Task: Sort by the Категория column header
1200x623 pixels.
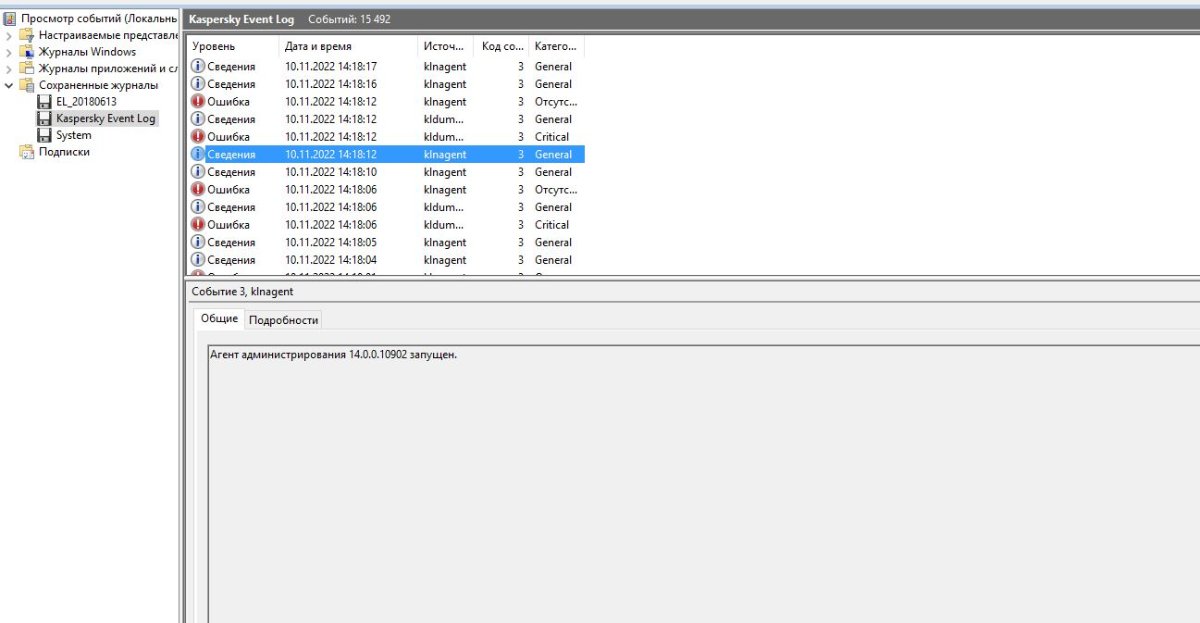Action: pyautogui.click(x=557, y=46)
